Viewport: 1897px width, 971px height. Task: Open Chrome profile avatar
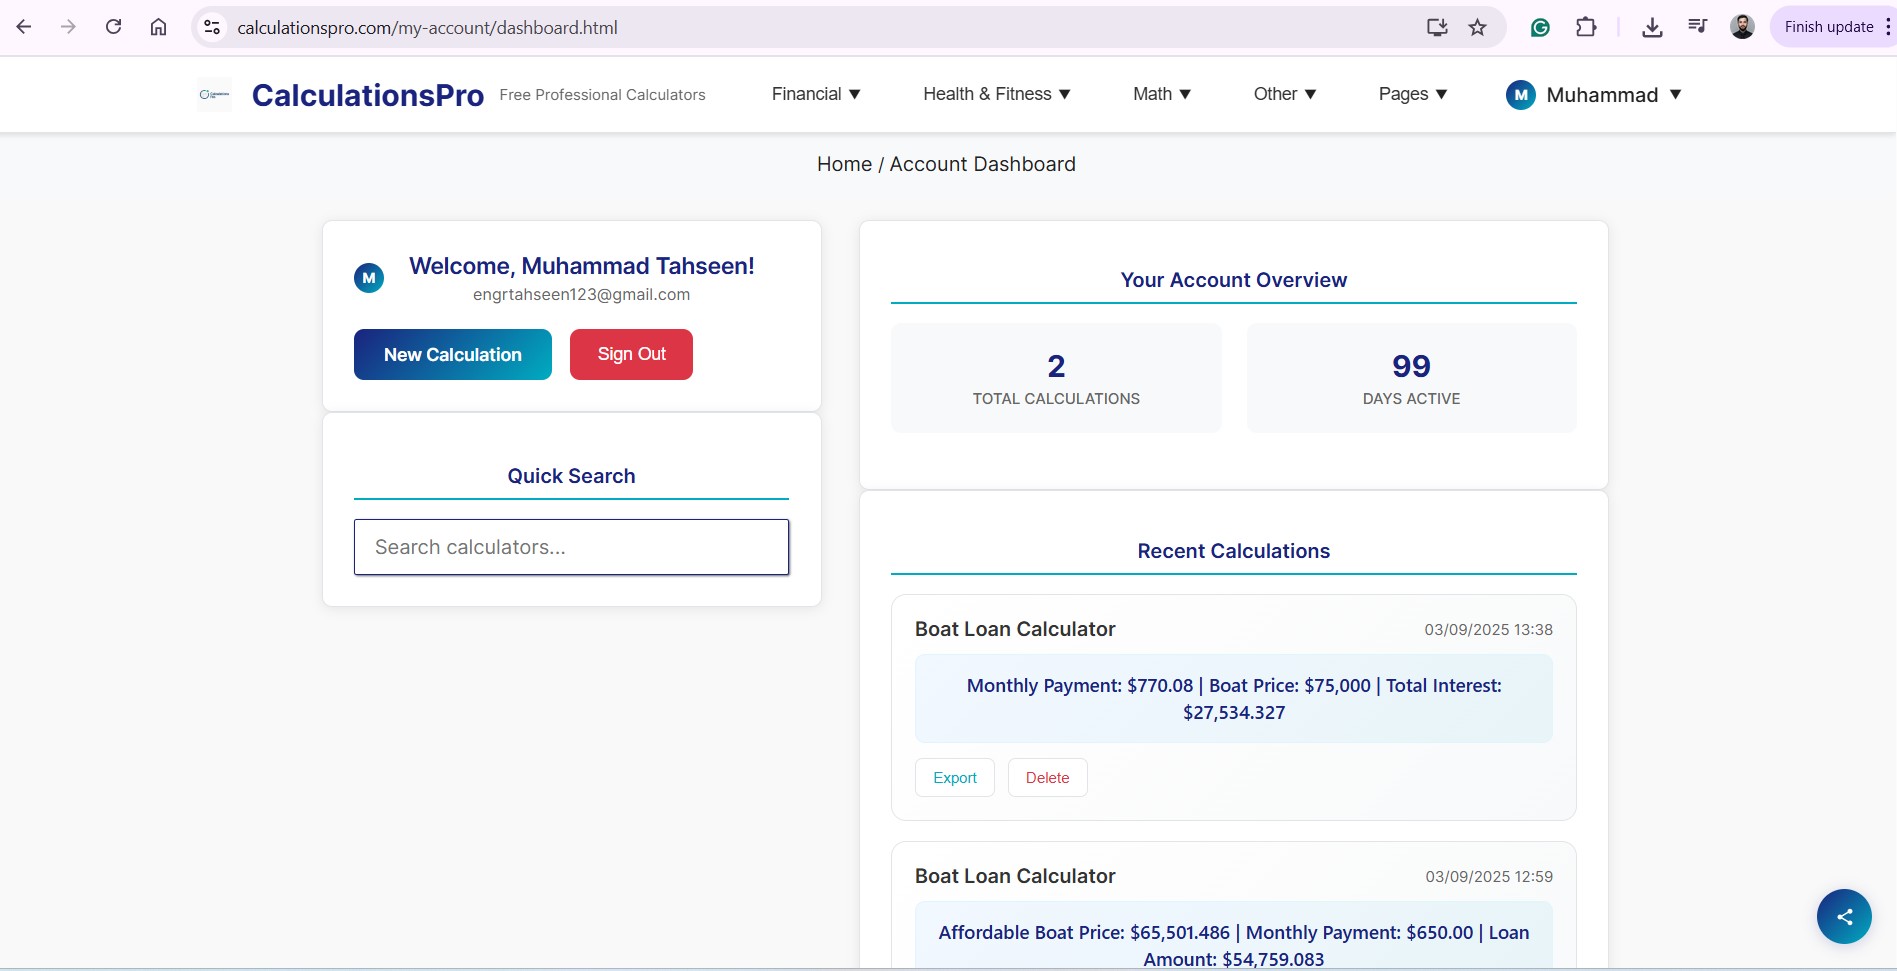pyautogui.click(x=1741, y=28)
